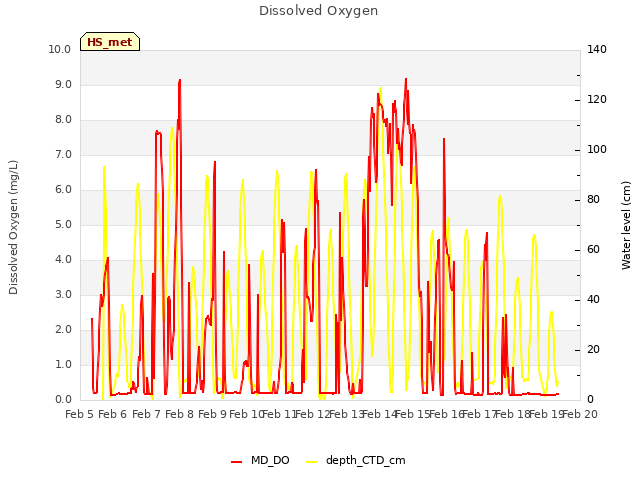Click the Feb 16 date label
The image size is (640, 480).
click(x=447, y=415)
